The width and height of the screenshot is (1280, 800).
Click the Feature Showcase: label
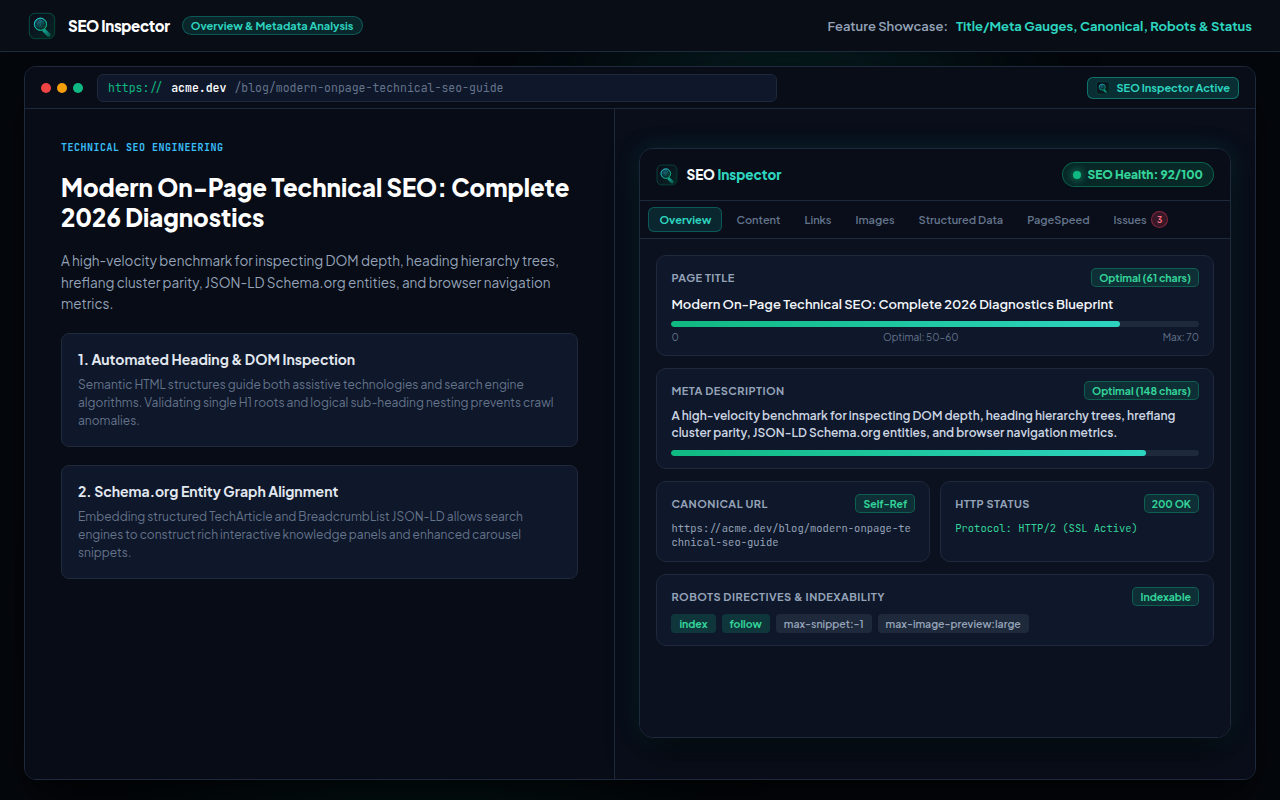click(x=887, y=26)
